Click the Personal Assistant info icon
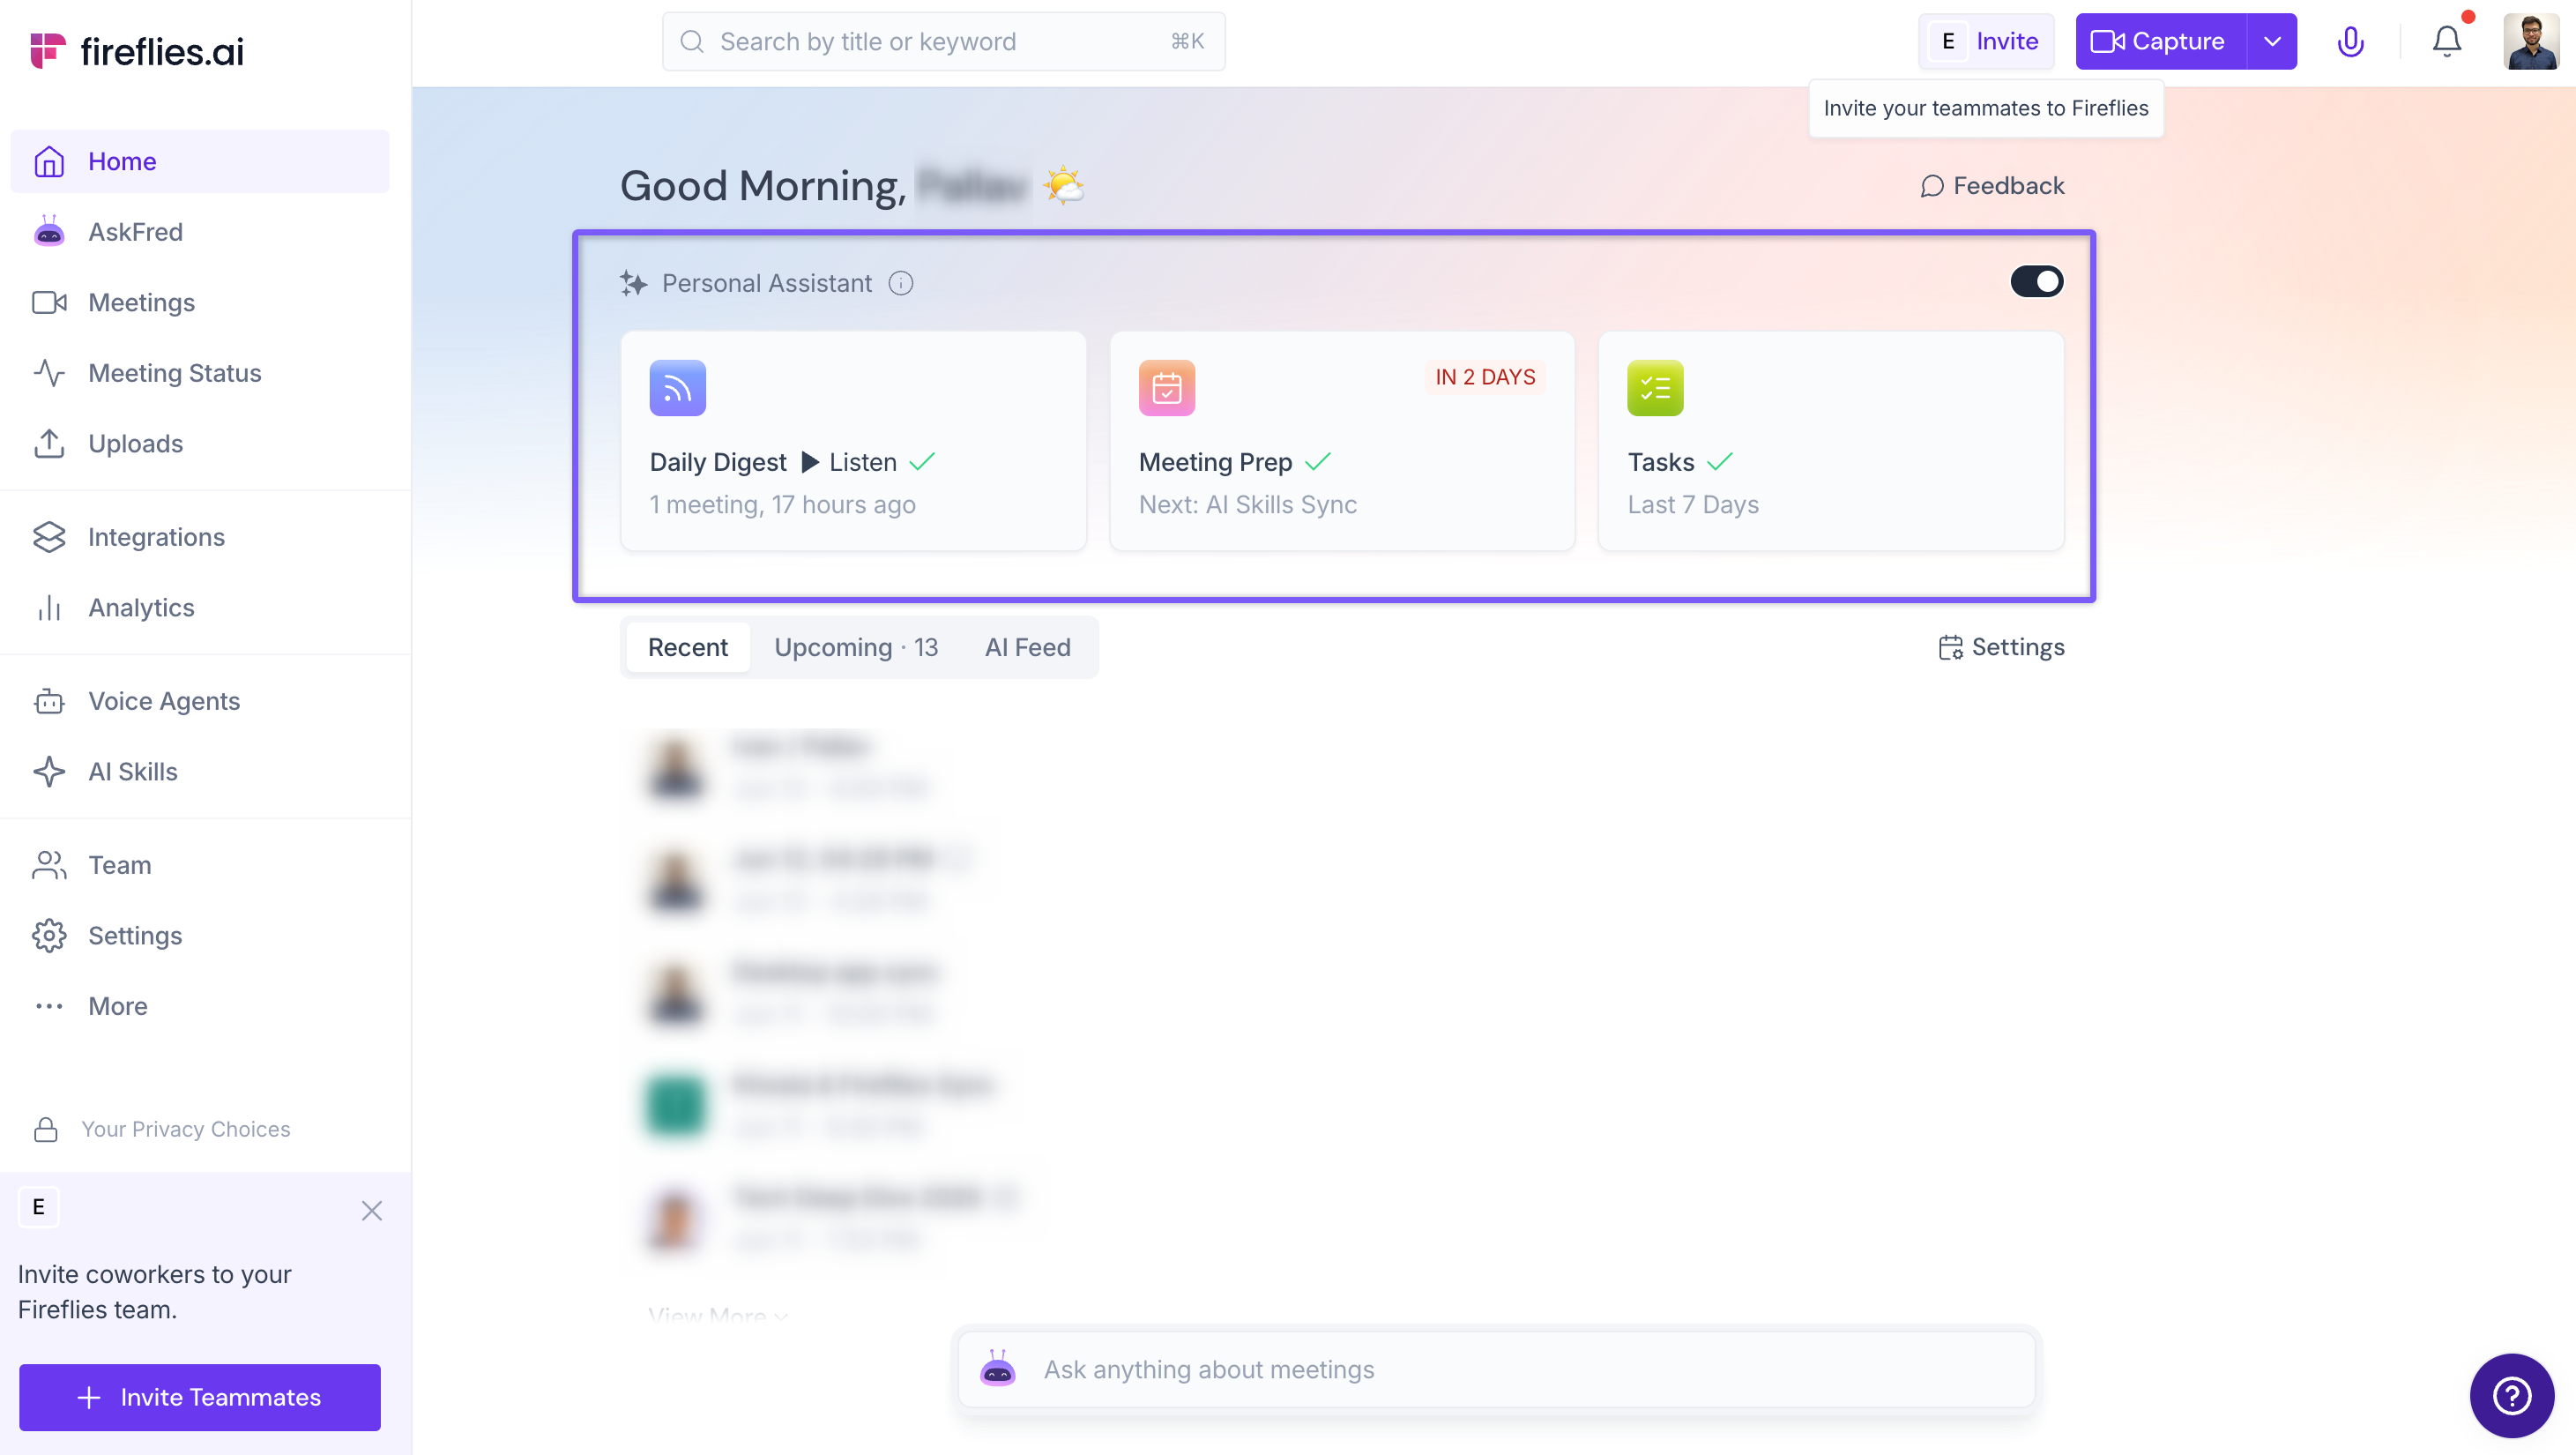Viewport: 2576px width, 1455px height. click(x=900, y=283)
